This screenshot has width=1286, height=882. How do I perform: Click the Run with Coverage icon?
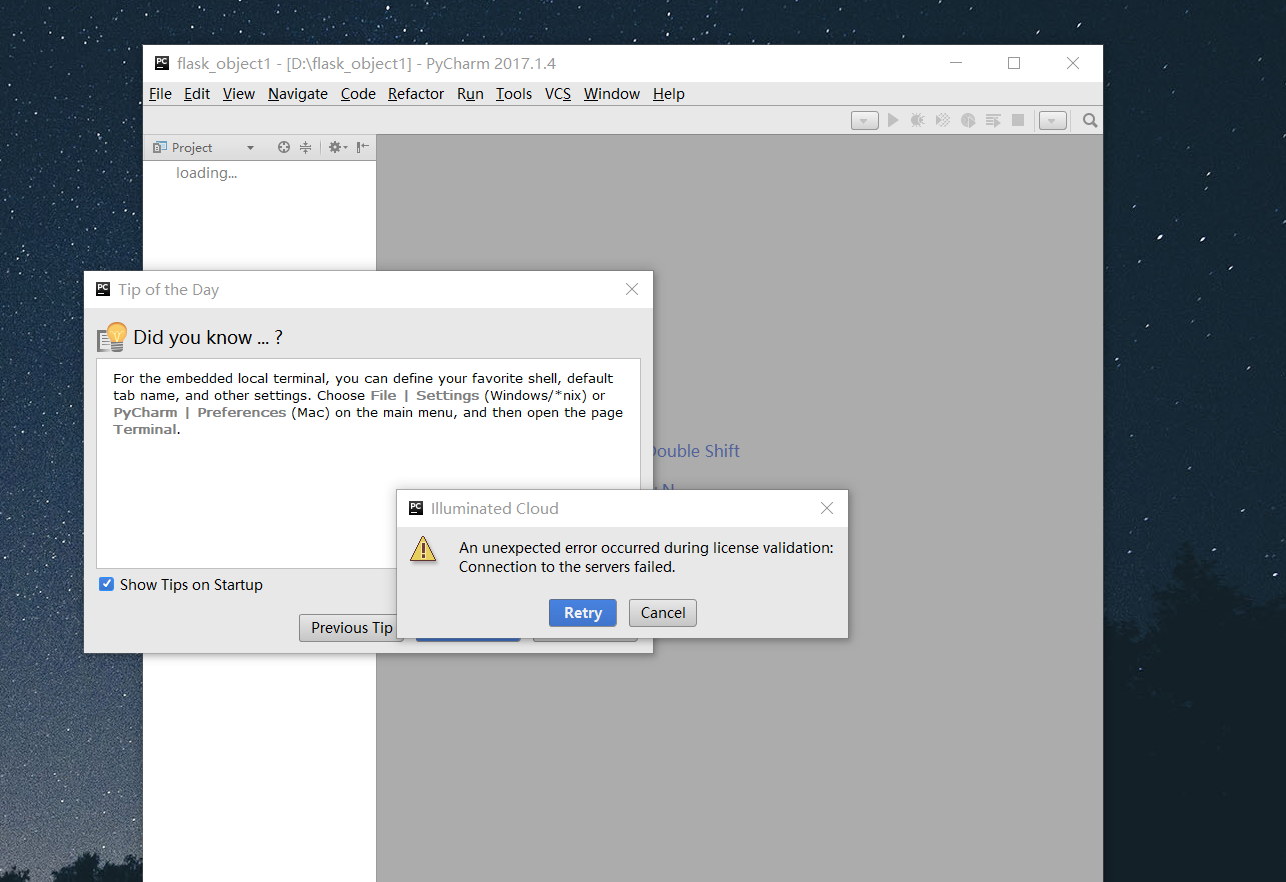pyautogui.click(x=943, y=120)
